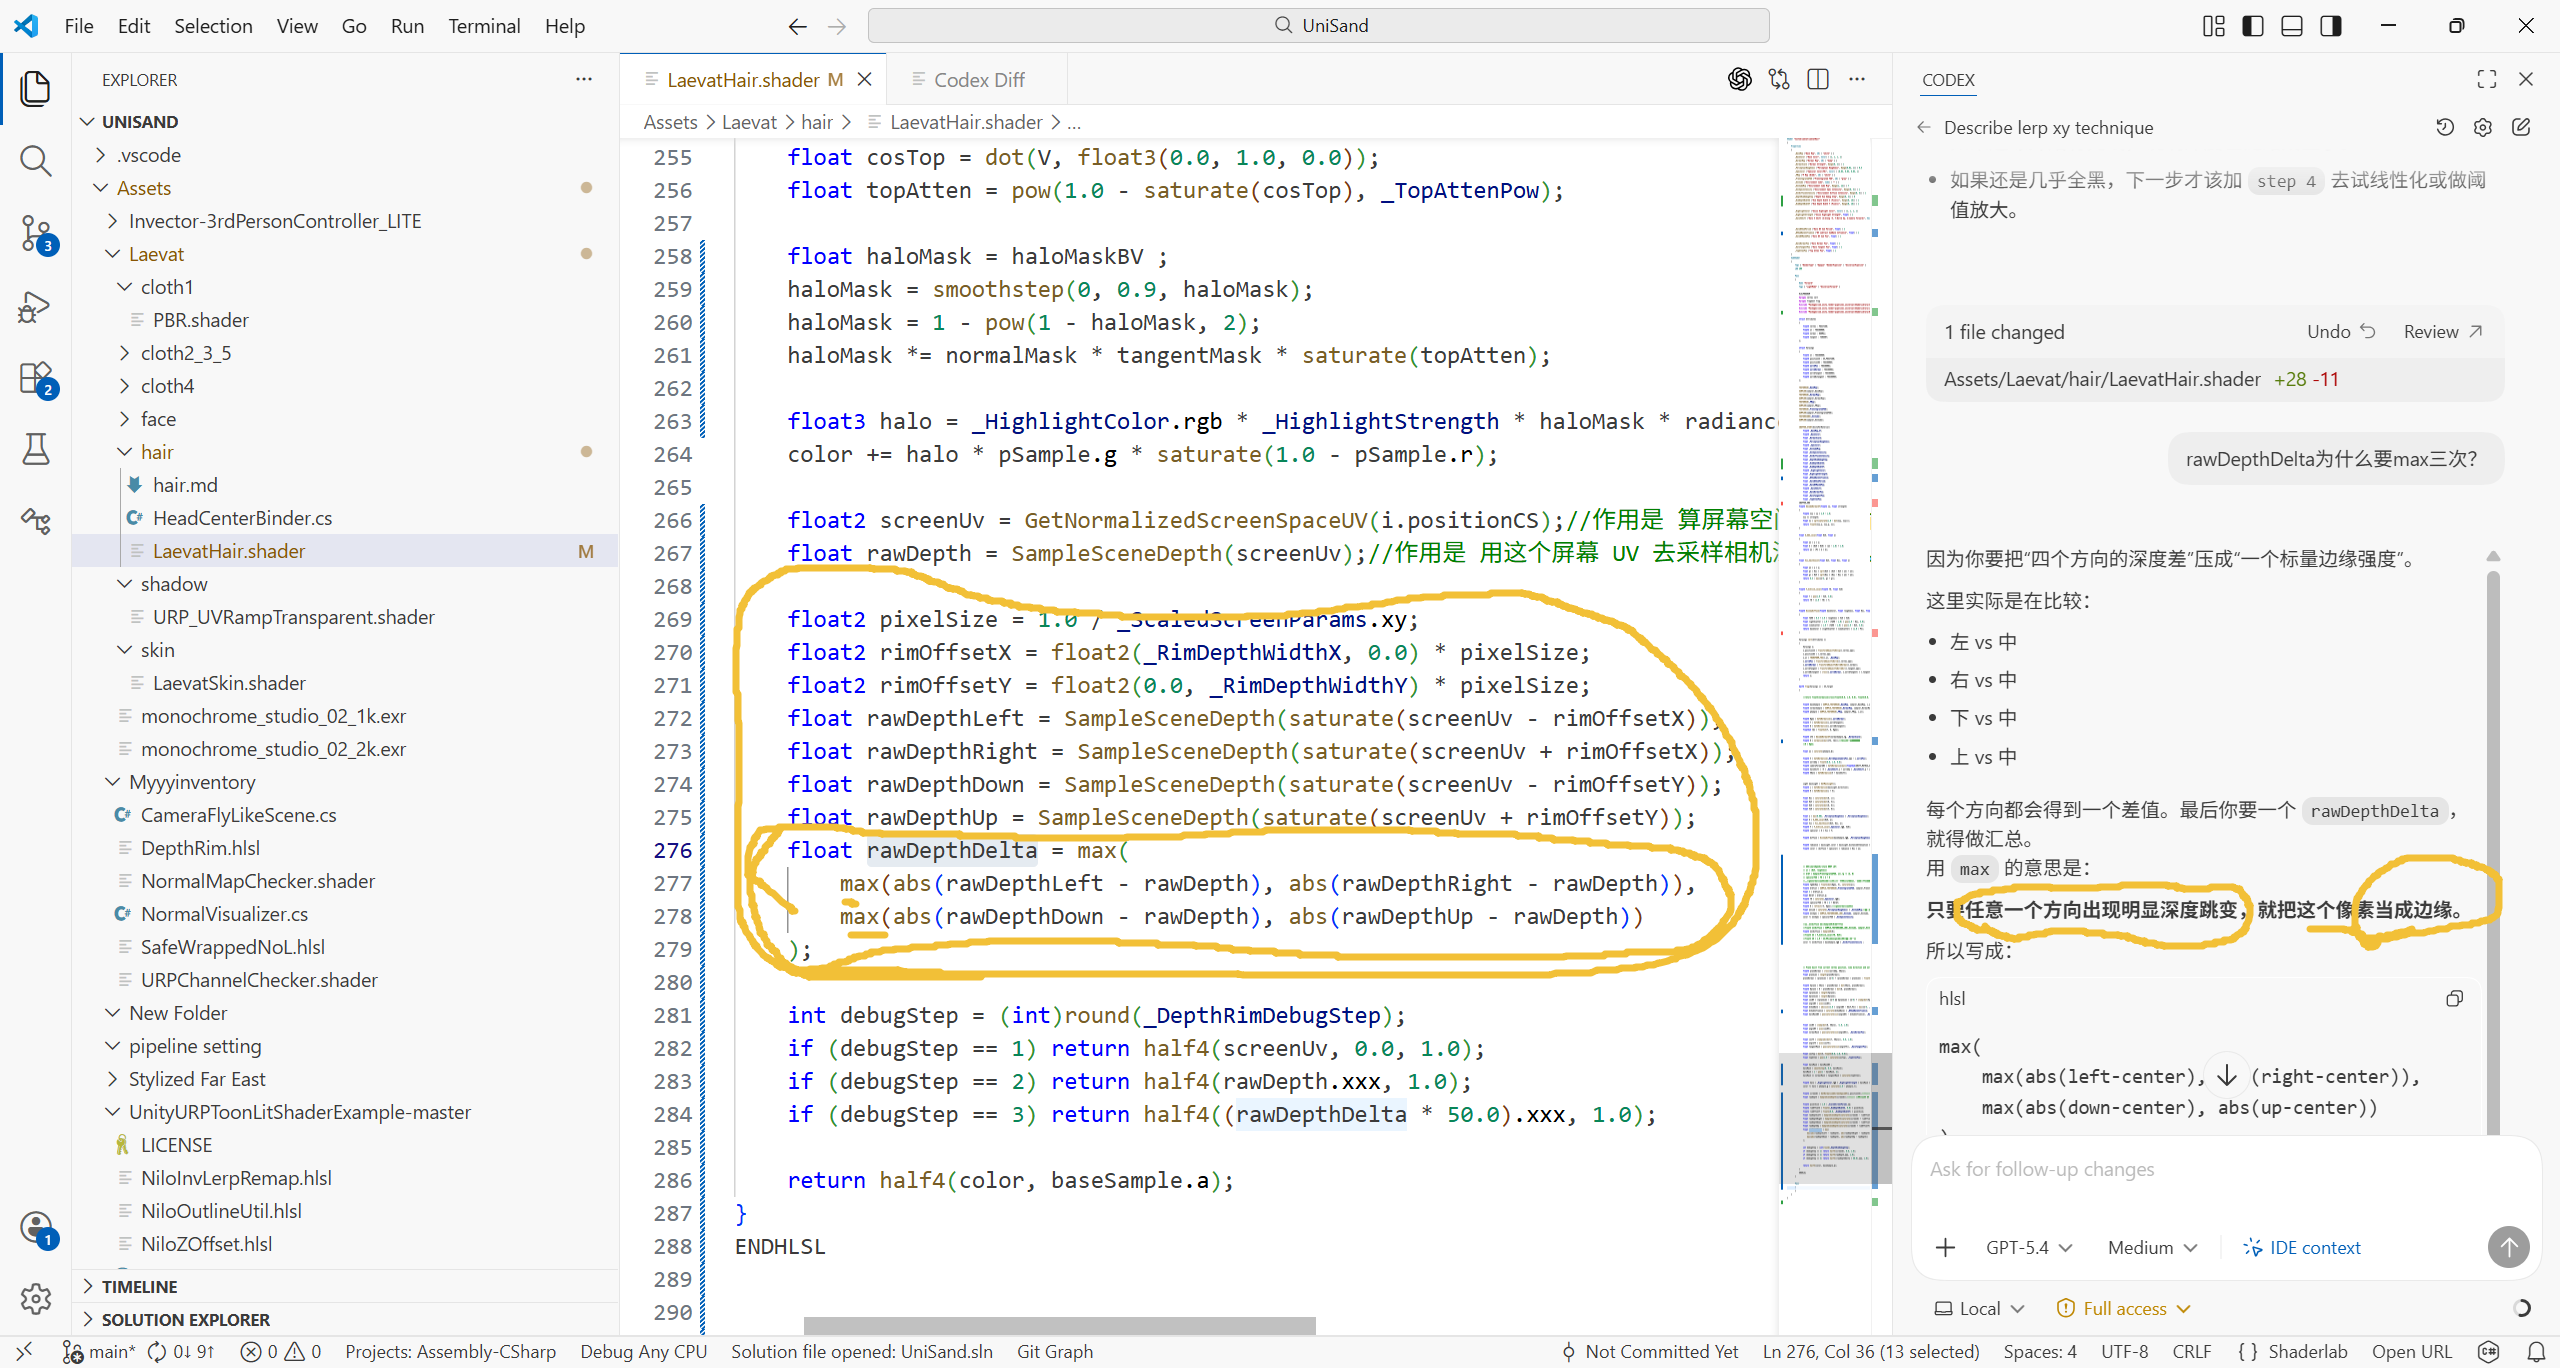Open the Terminal menu
This screenshot has width=2560, height=1368.
(484, 26)
